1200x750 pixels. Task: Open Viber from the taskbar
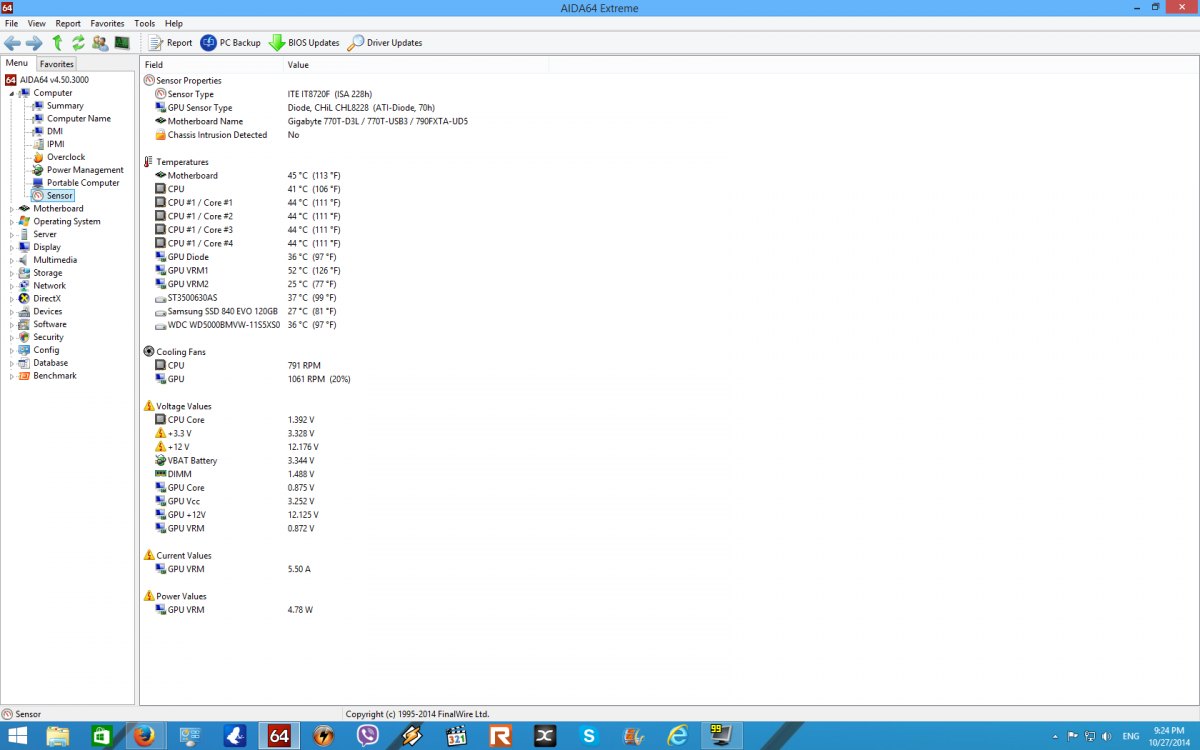pyautogui.click(x=367, y=736)
